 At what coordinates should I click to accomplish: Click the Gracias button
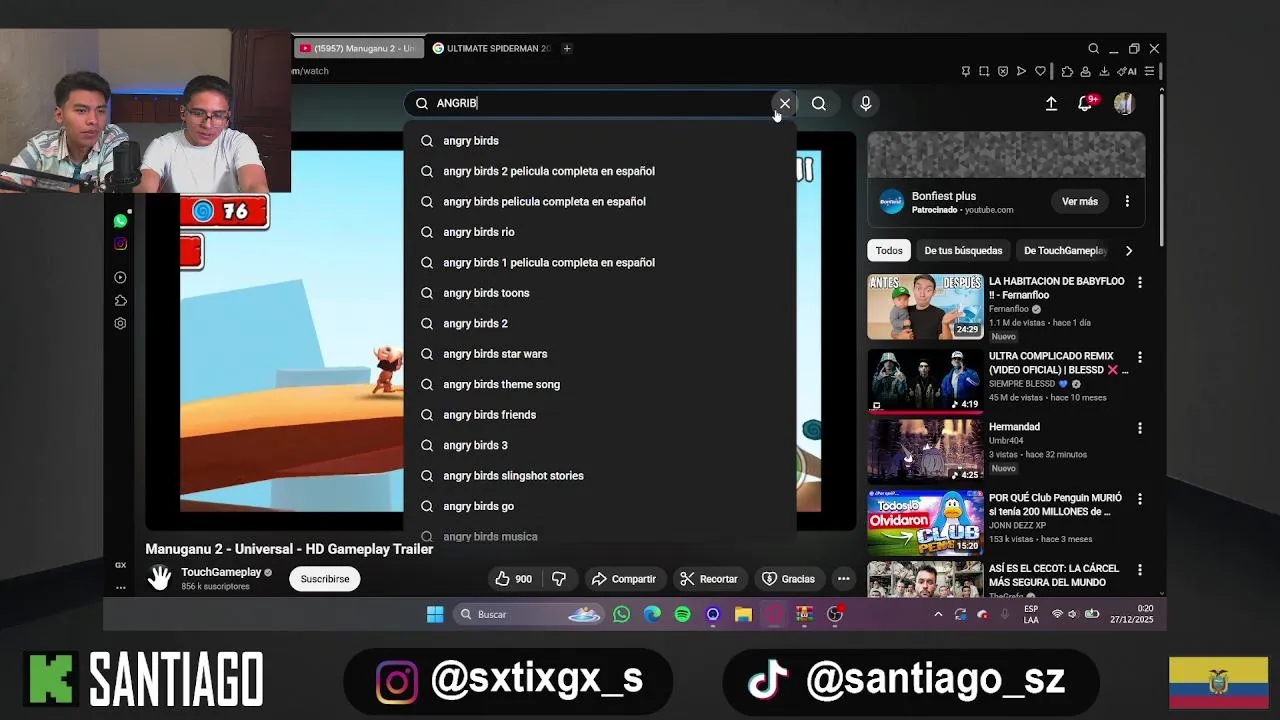(789, 579)
